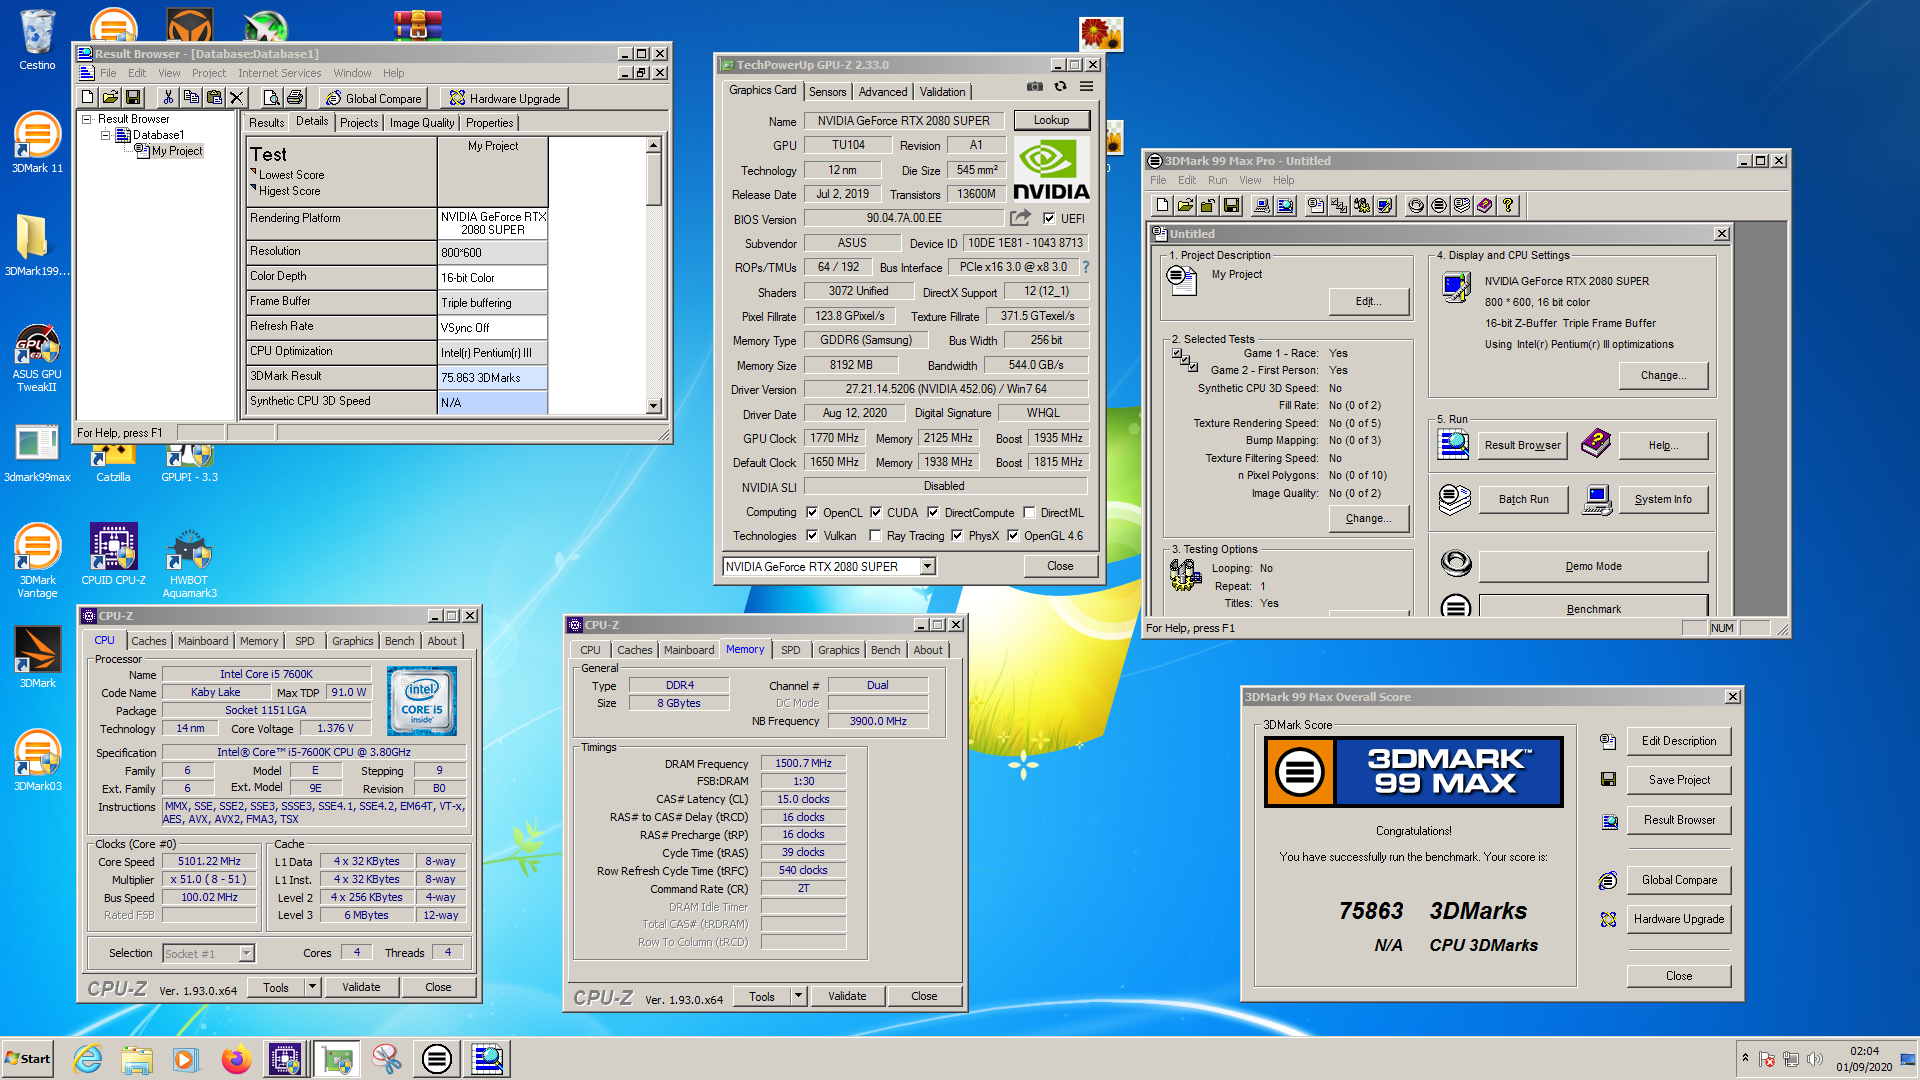
Task: Click GPU-Z refresh icon
Action: [1061, 87]
